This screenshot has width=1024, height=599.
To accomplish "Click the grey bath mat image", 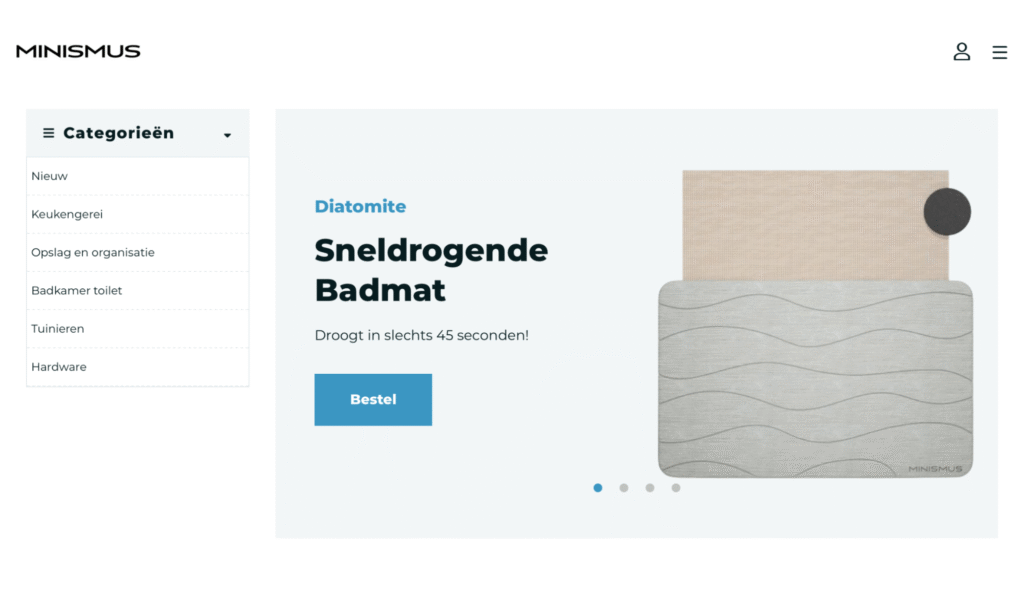I will click(x=815, y=379).
